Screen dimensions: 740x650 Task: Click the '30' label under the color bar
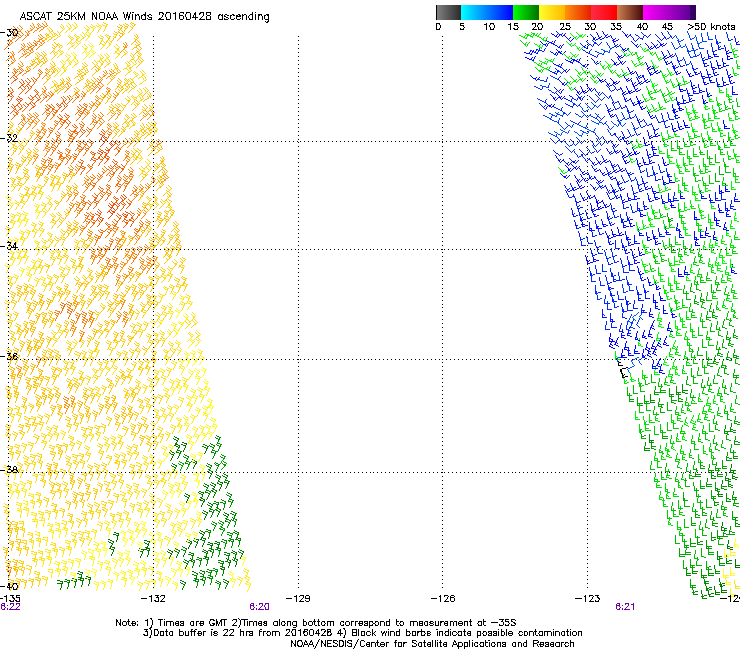590,27
